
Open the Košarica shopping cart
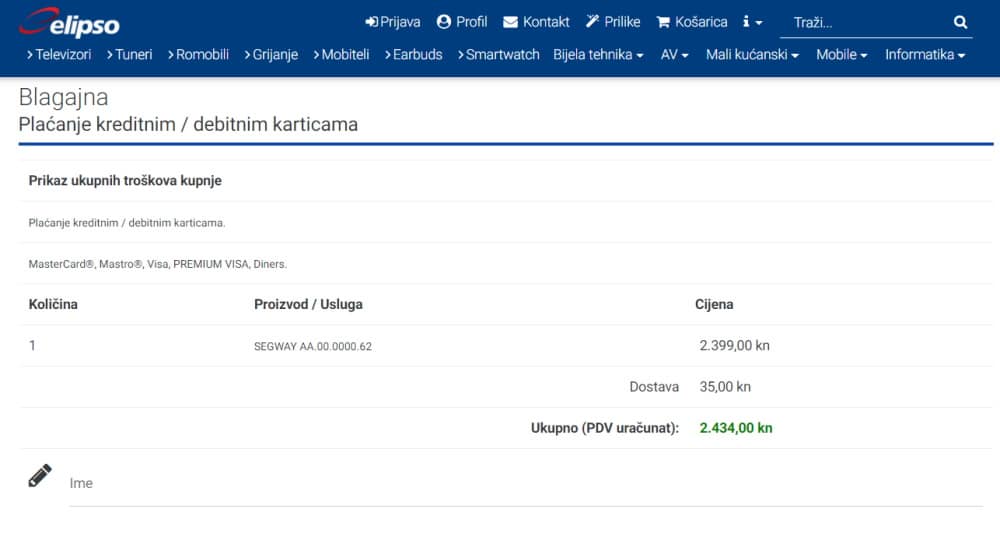click(691, 22)
